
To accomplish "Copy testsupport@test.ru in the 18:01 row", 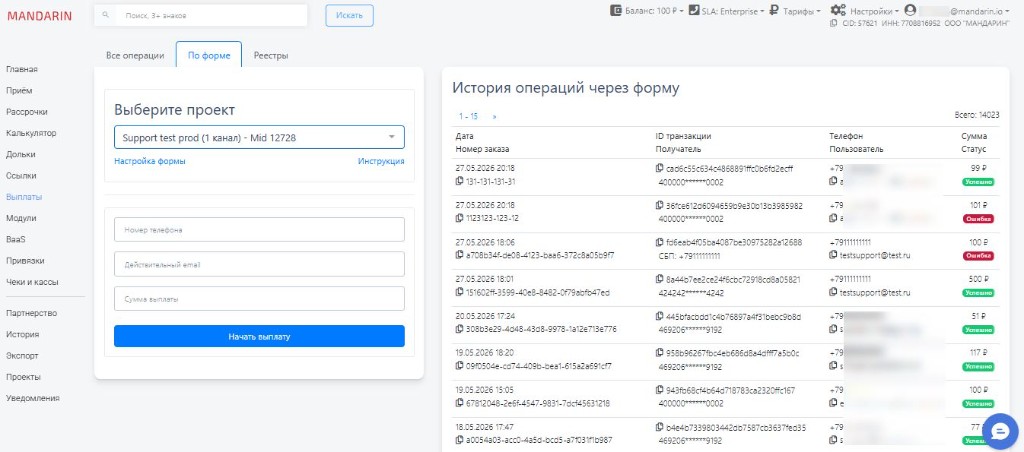I will pyautogui.click(x=833, y=293).
